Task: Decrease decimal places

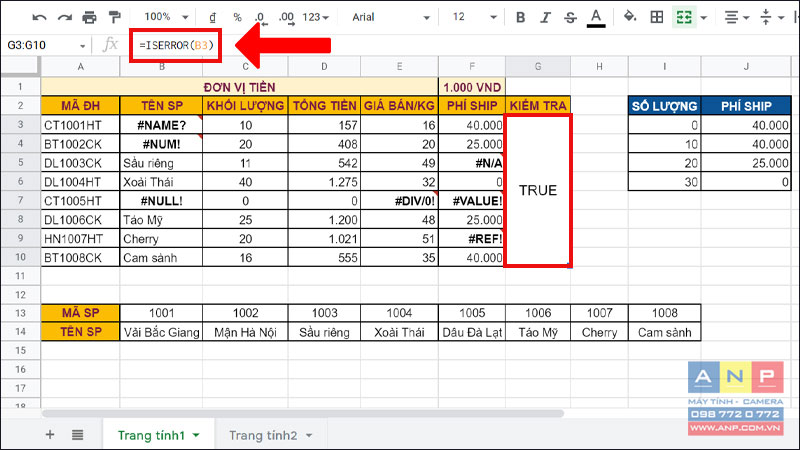Action: (261, 18)
